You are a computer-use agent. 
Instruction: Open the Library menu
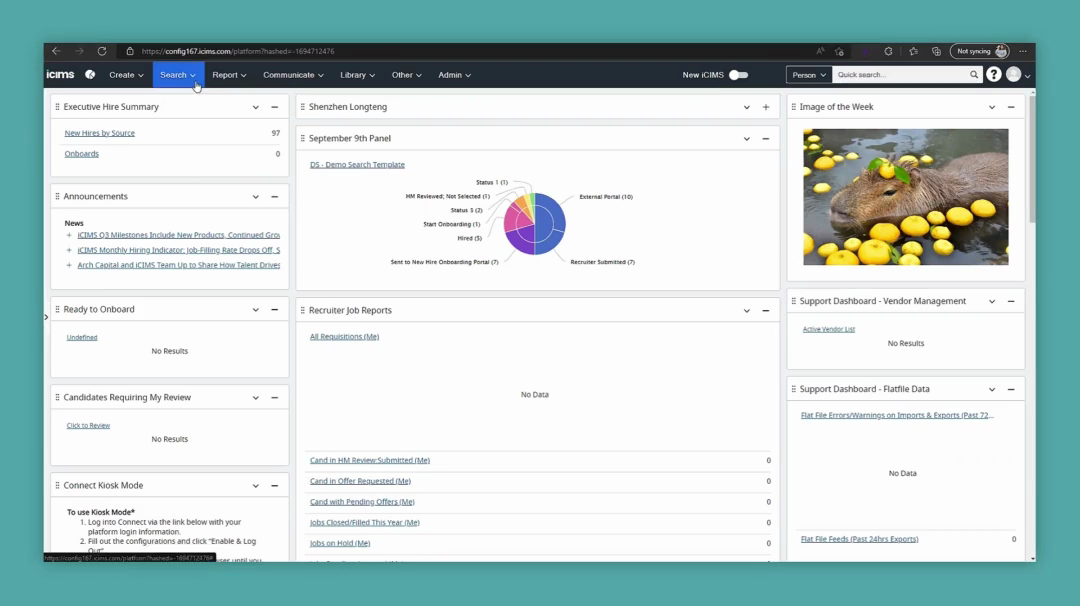(357, 74)
